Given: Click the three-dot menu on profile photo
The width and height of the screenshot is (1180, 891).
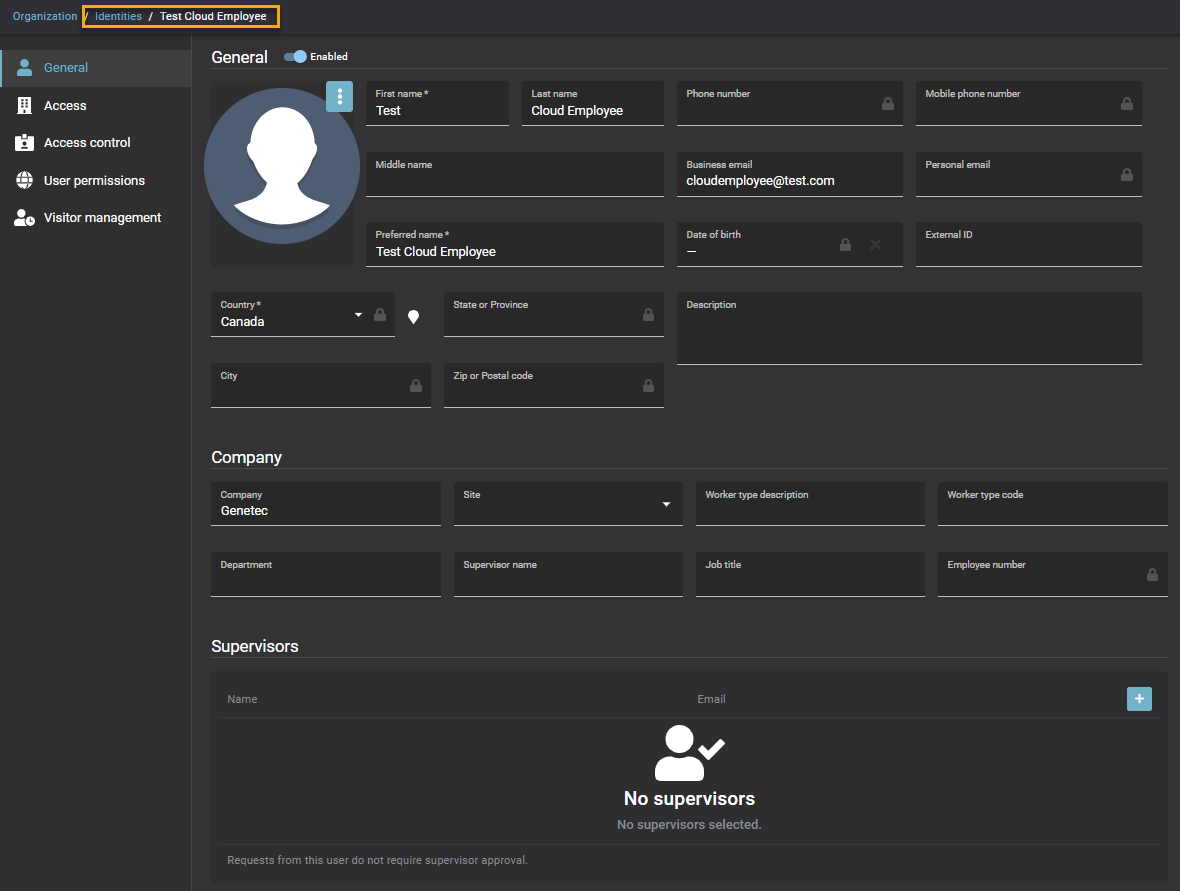Looking at the screenshot, I should 340,97.
